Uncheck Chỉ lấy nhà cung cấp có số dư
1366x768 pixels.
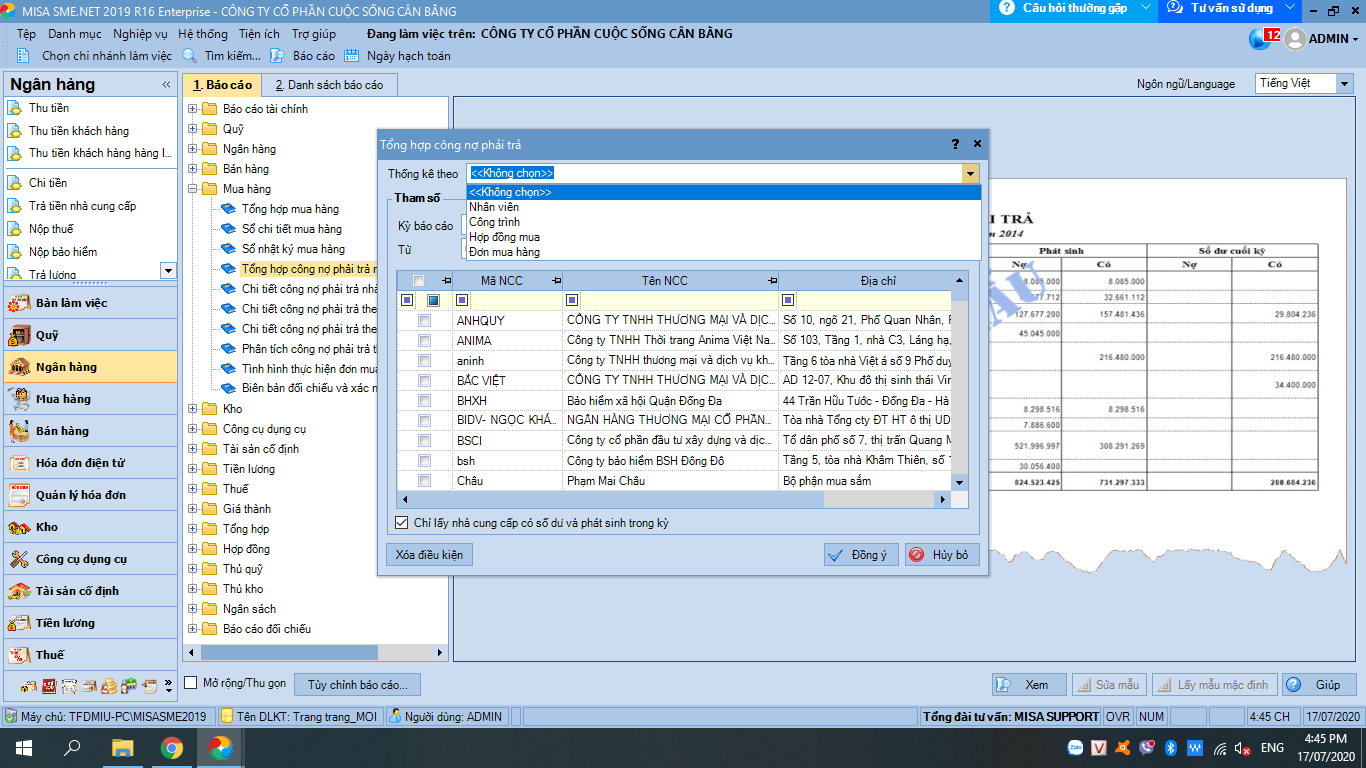402,523
